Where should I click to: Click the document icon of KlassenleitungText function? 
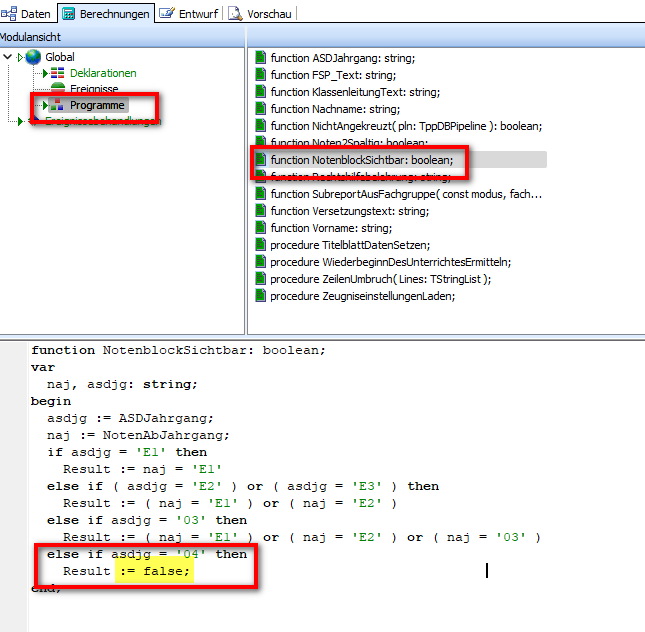[260, 92]
